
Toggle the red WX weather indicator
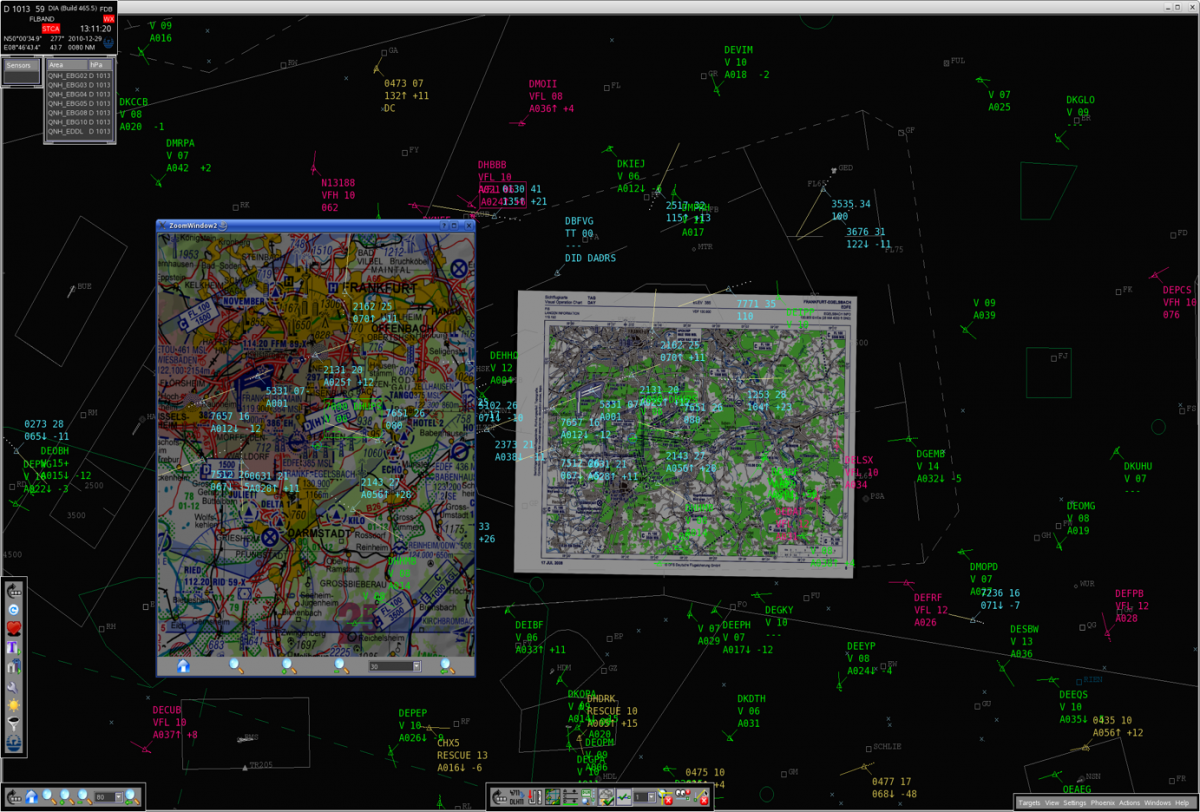coord(109,19)
